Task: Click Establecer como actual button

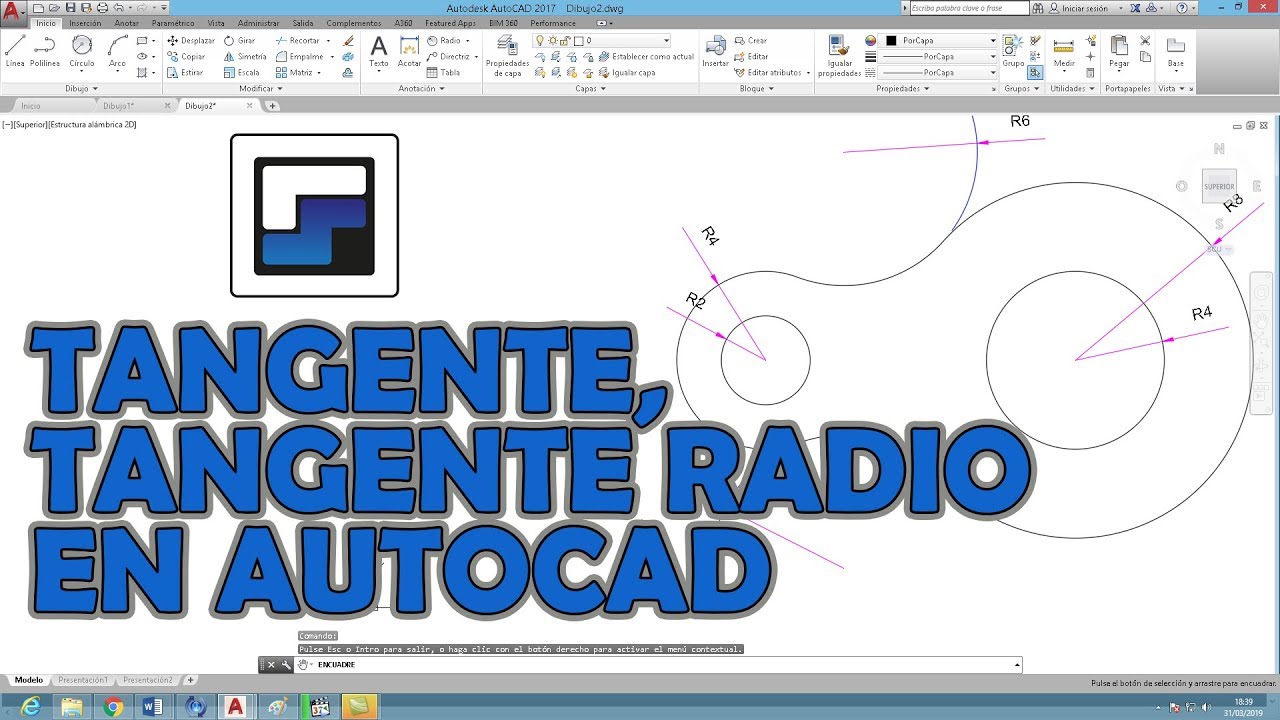Action: point(646,57)
